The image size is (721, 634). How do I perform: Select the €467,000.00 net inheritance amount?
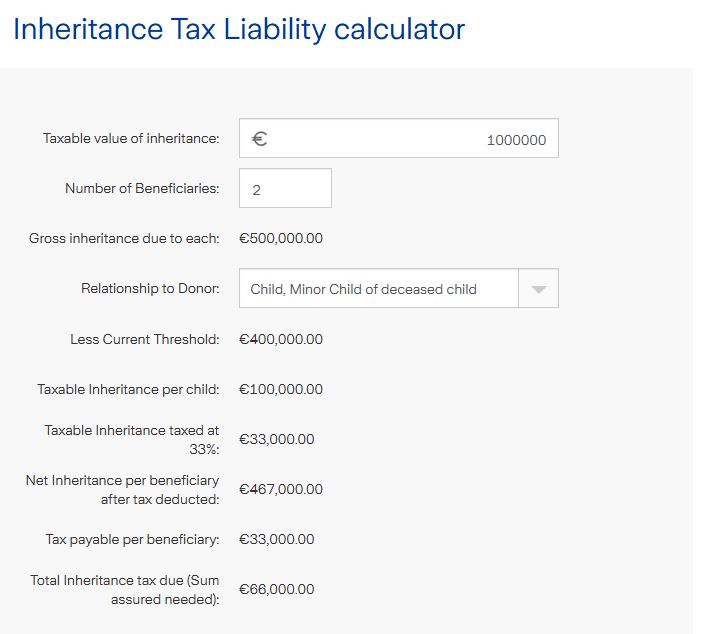[x=281, y=489]
